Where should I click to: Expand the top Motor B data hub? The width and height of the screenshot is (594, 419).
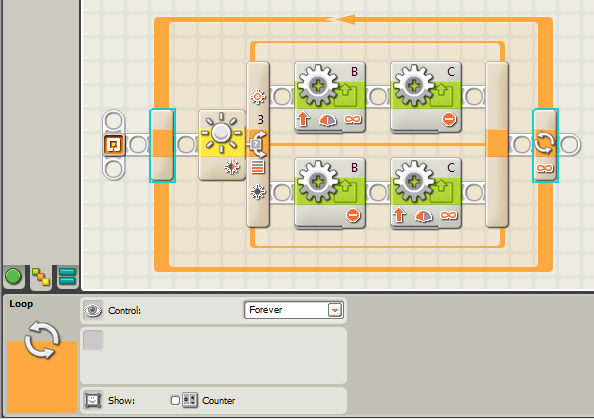tap(319, 131)
